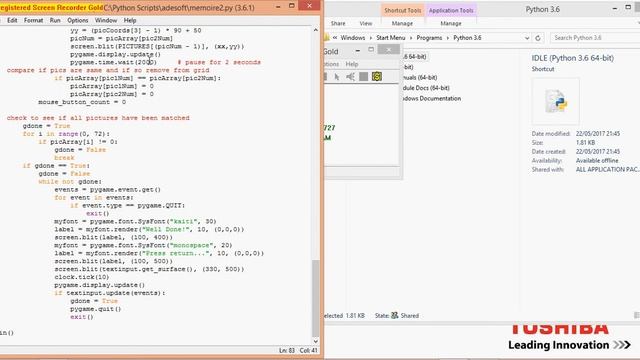Click the 'while not gdone:' code line
640x360 pixels.
click(x=70, y=182)
